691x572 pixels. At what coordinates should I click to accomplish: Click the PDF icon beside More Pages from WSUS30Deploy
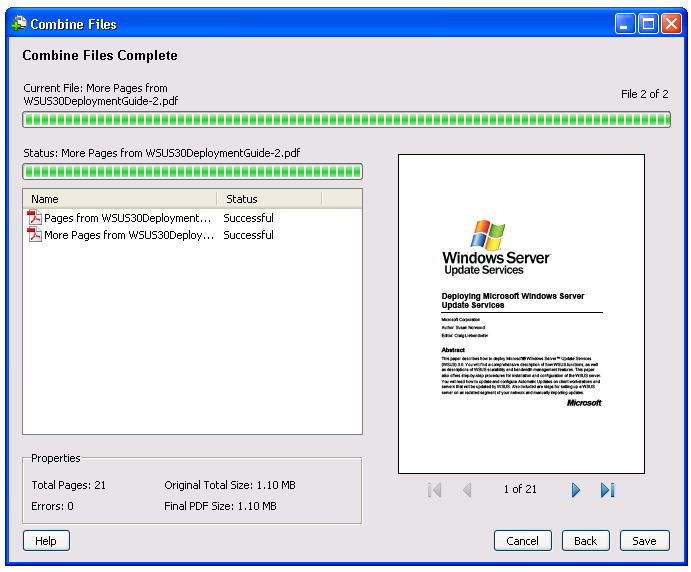pos(34,234)
